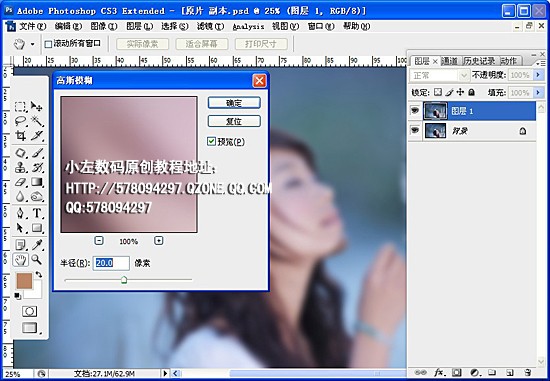The height and width of the screenshot is (381, 550).
Task: Select the Clone Stamp tool
Action: (x=20, y=168)
